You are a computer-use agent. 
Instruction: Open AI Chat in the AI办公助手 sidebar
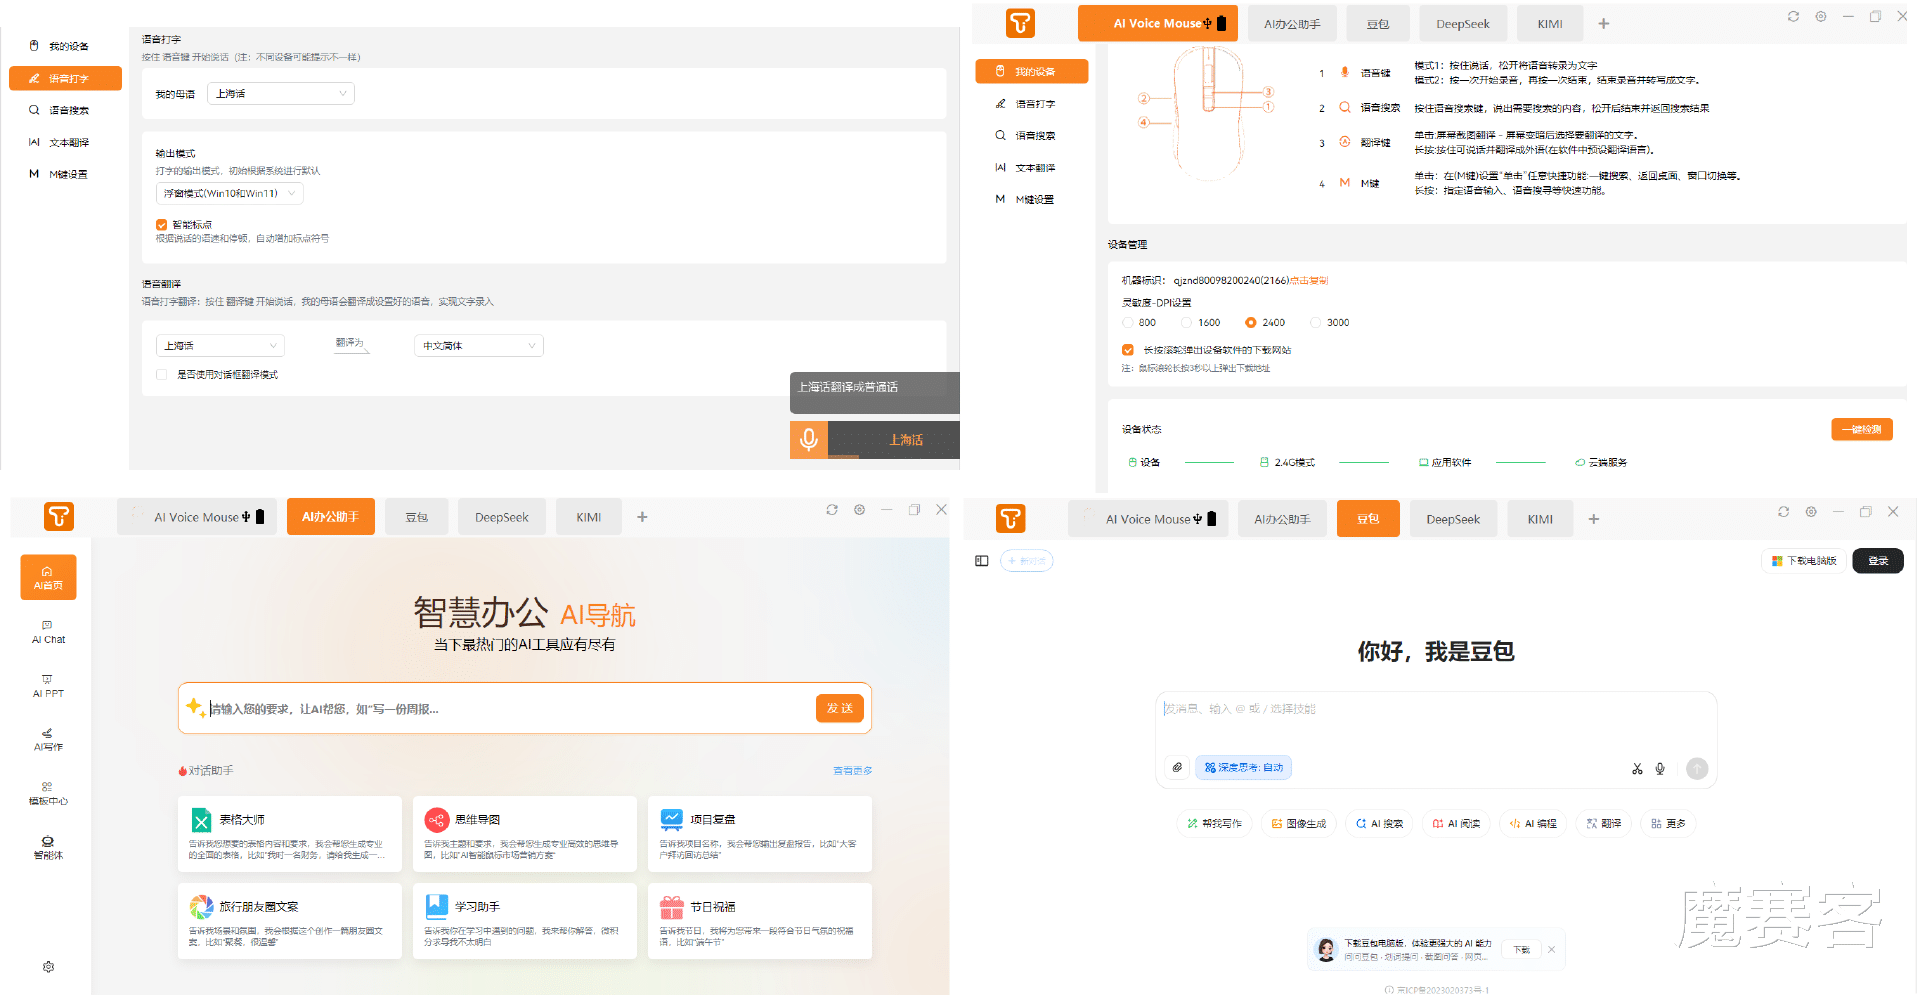point(48,632)
